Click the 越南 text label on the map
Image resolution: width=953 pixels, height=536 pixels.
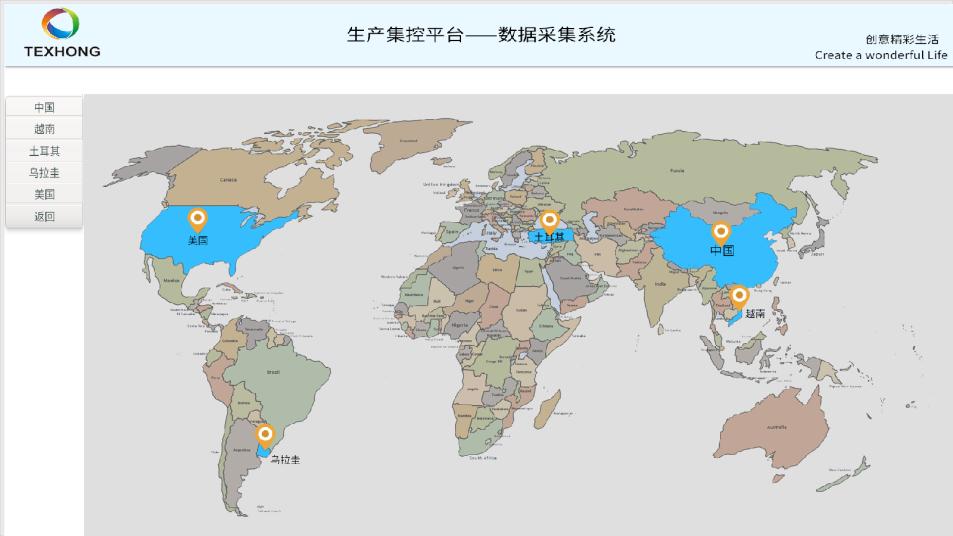pos(755,313)
